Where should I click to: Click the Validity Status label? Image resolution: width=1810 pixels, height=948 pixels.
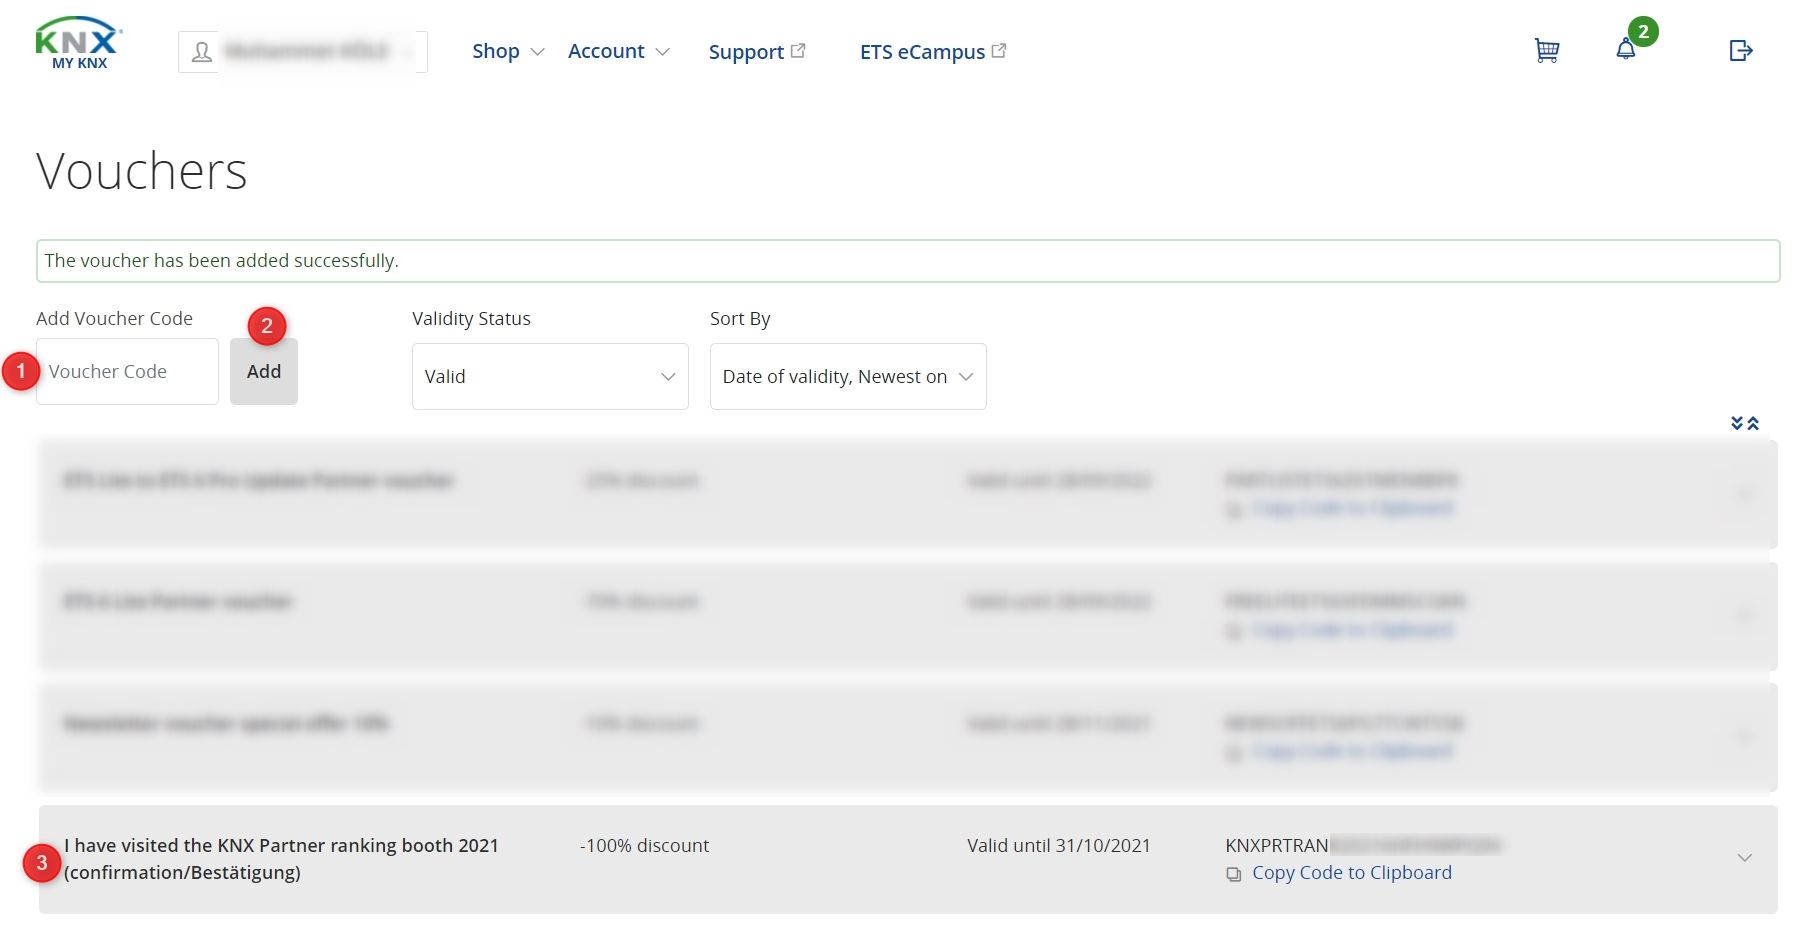point(471,319)
